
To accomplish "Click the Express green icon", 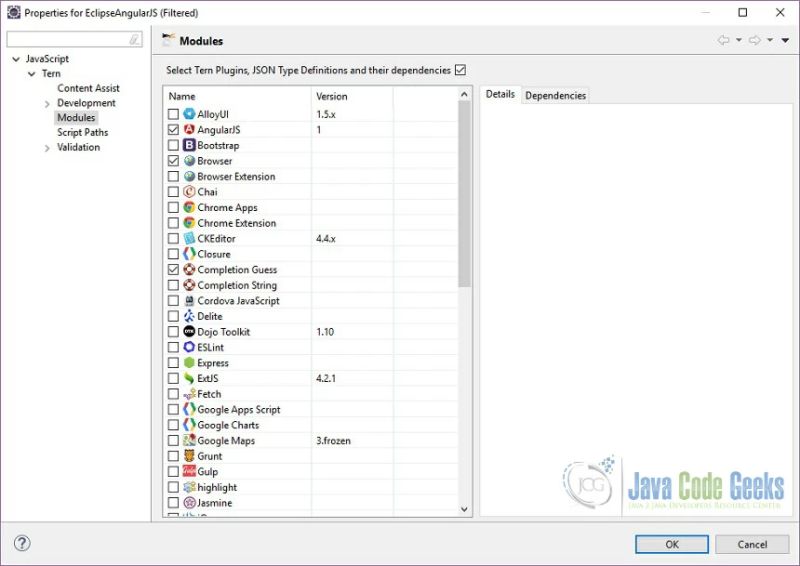I will tap(189, 363).
